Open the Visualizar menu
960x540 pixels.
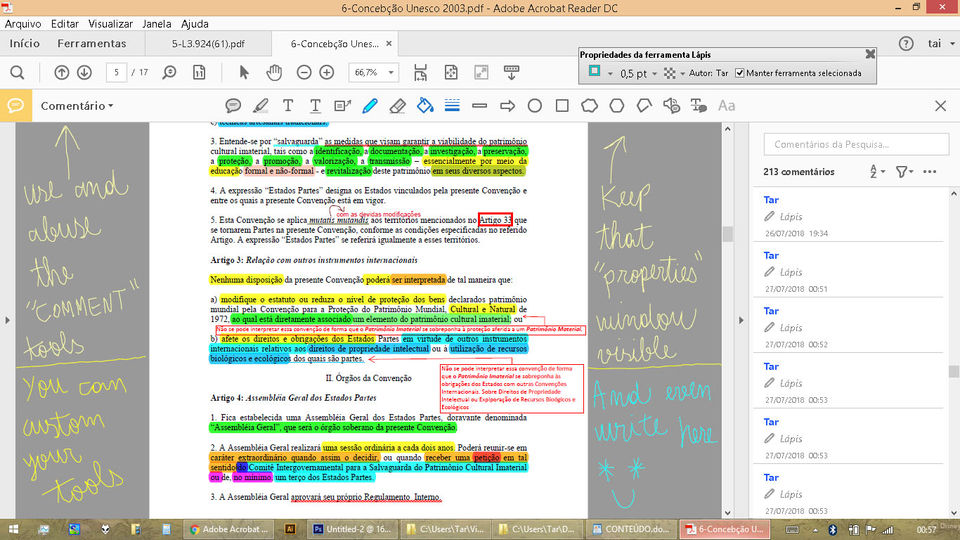110,23
